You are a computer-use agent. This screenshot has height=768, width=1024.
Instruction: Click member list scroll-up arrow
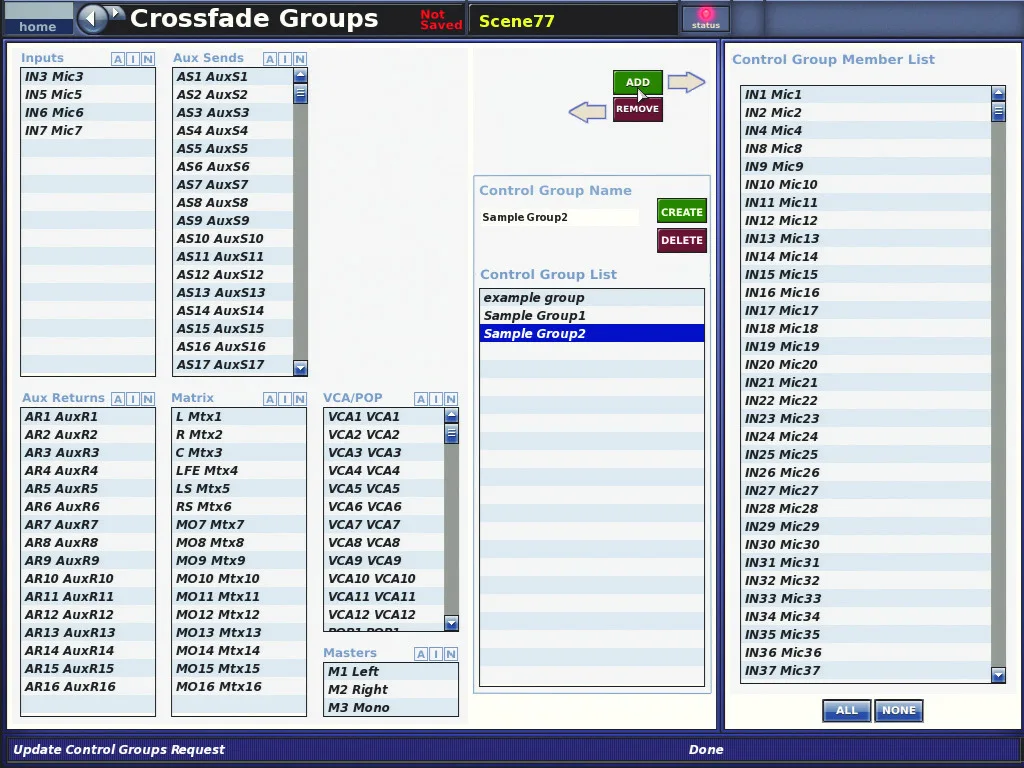tap(998, 94)
